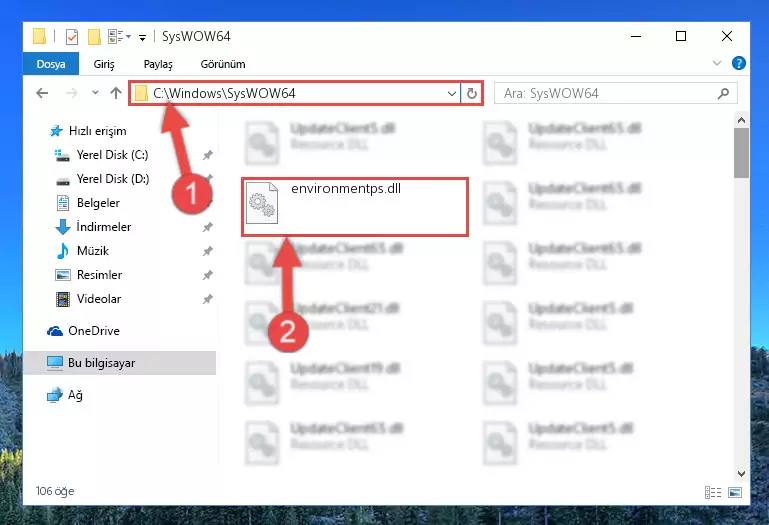This screenshot has height=525, width=769.
Task: Click the address bar path C:\Windows\SysWOW64
Action: (224, 93)
